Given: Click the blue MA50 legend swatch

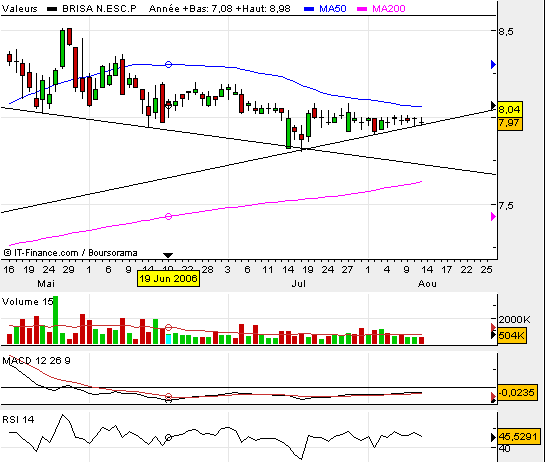Looking at the screenshot, I should [309, 9].
